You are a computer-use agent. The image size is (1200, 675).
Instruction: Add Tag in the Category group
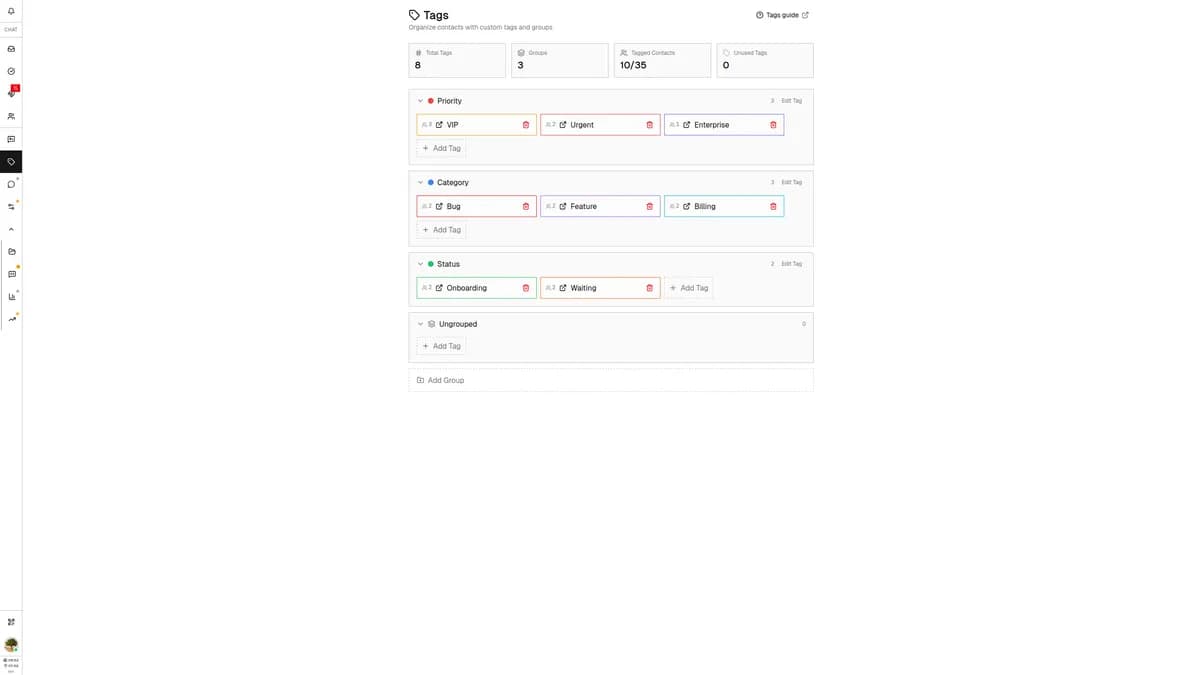[441, 230]
